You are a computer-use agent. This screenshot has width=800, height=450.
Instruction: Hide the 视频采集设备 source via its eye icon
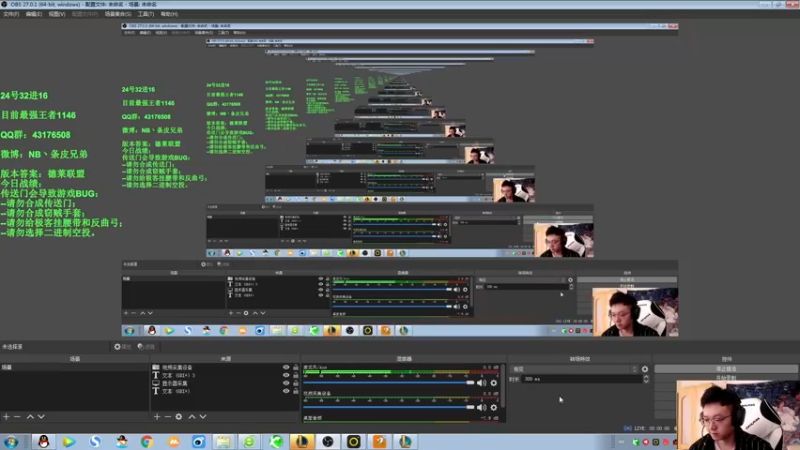pyautogui.click(x=286, y=367)
